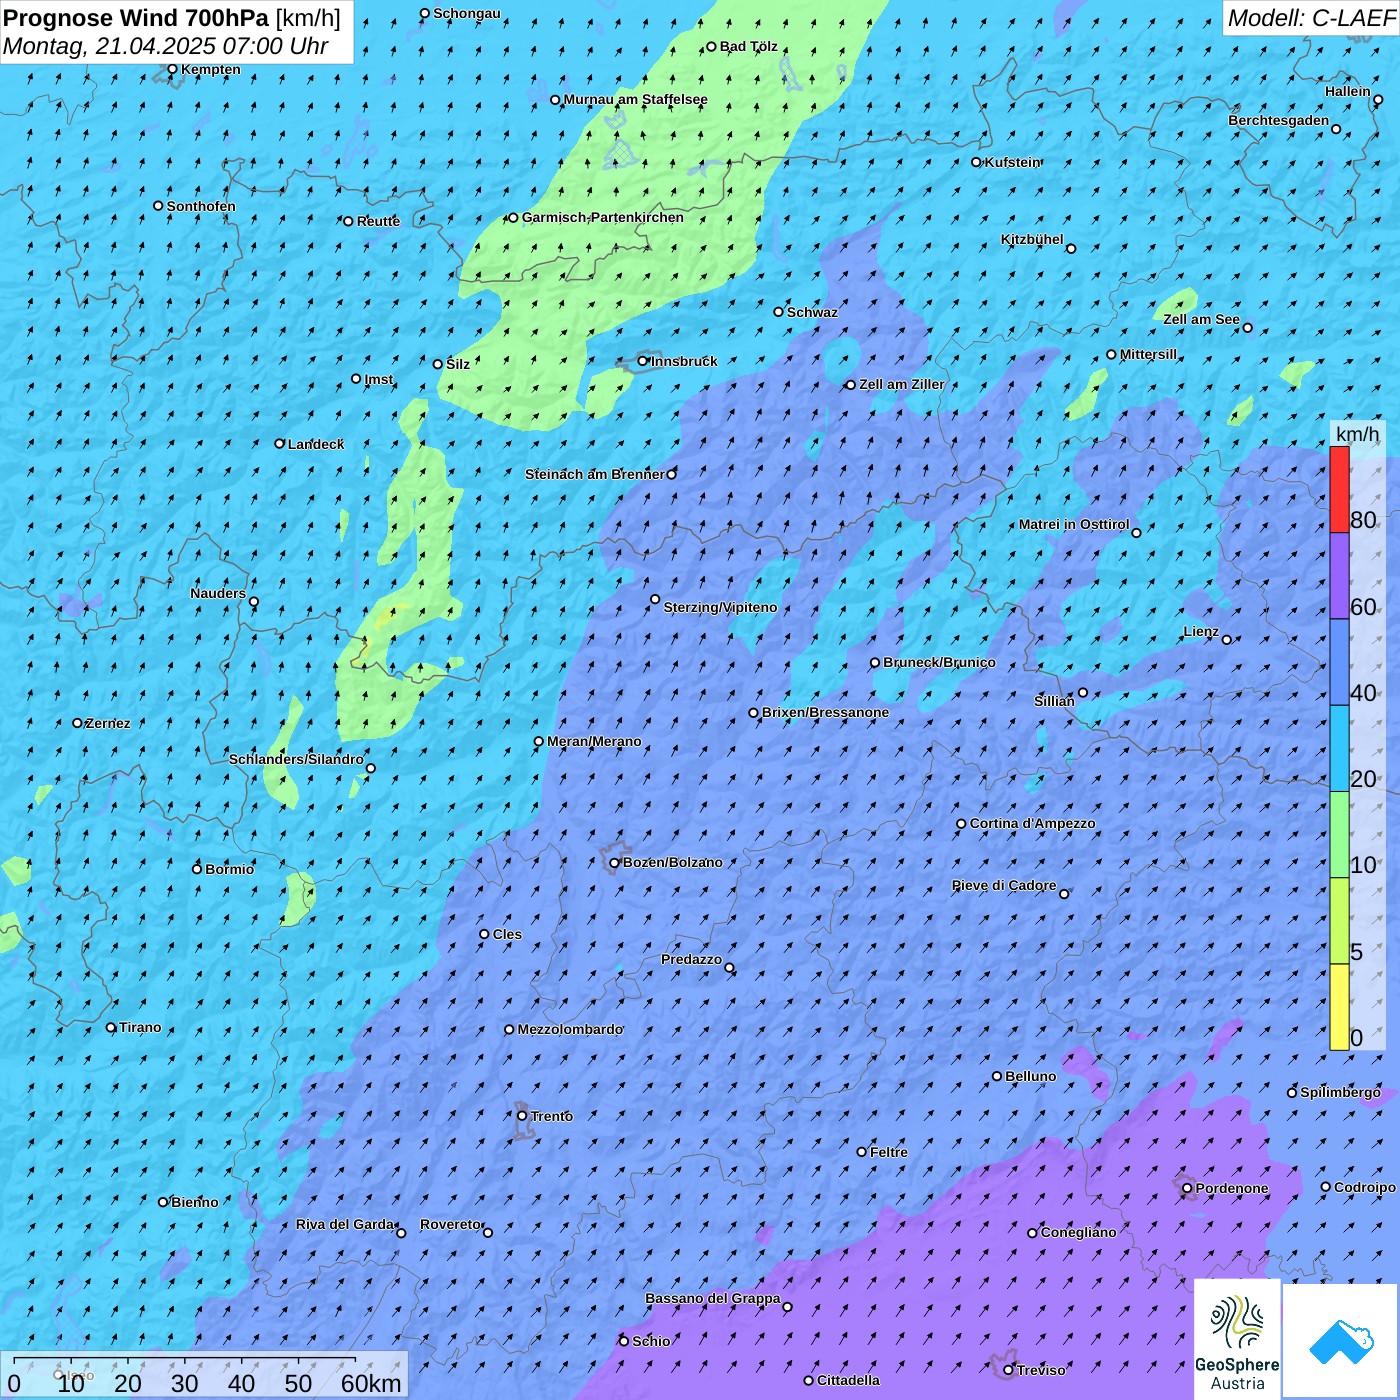Click the Zell am See label
Screen dimensions: 1400x1400
pyautogui.click(x=1201, y=319)
